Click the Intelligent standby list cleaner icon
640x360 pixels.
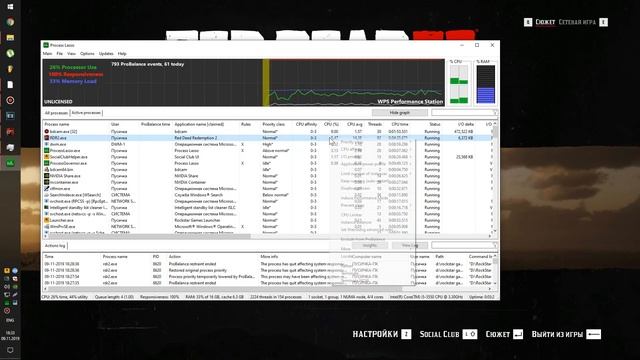tap(47, 207)
